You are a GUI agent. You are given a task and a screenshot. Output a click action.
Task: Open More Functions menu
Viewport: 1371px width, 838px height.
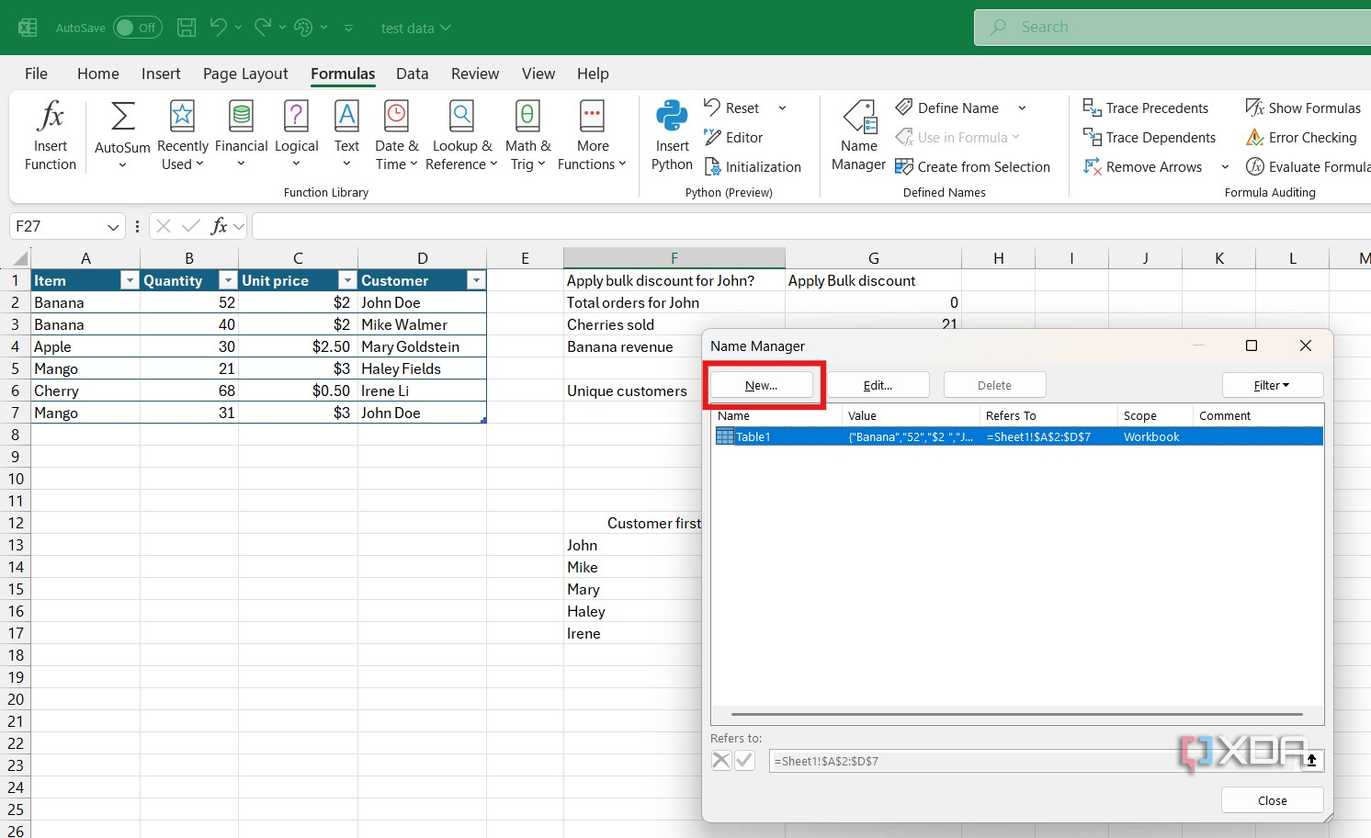592,136
